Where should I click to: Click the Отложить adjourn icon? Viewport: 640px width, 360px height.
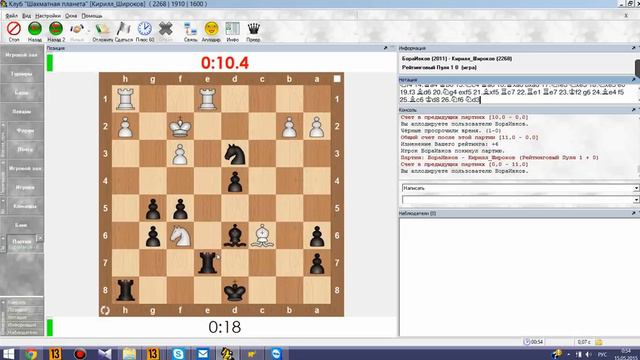pos(102,29)
